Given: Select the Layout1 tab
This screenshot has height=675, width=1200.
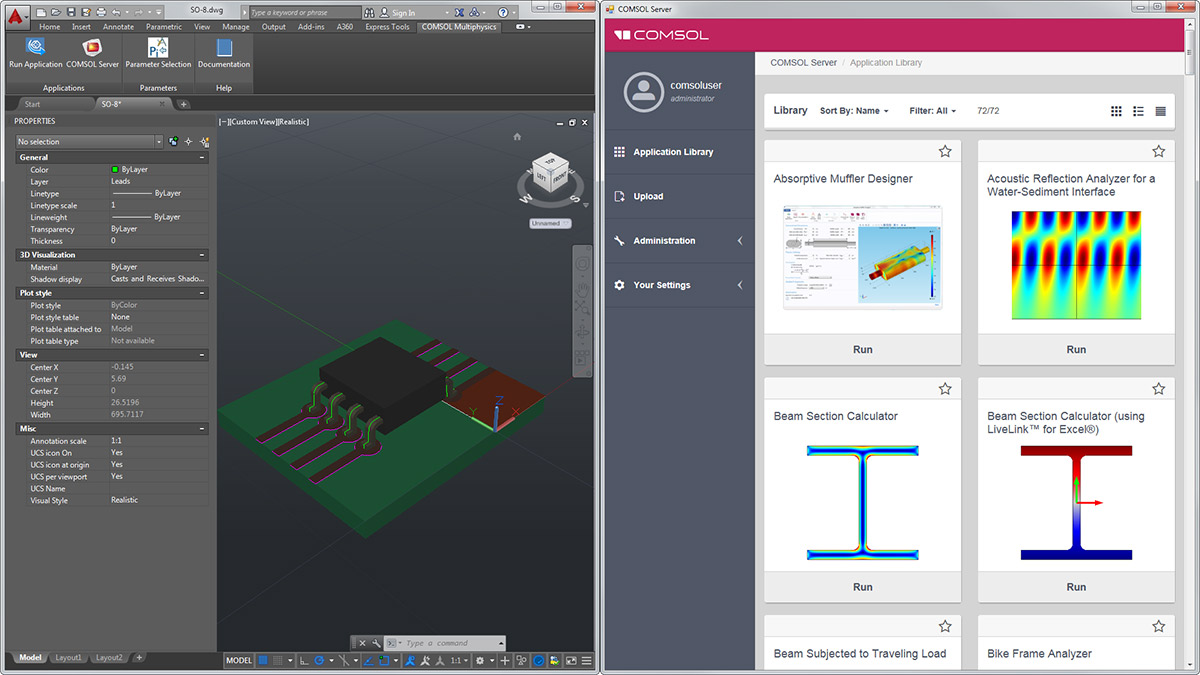Looking at the screenshot, I should click(68, 658).
